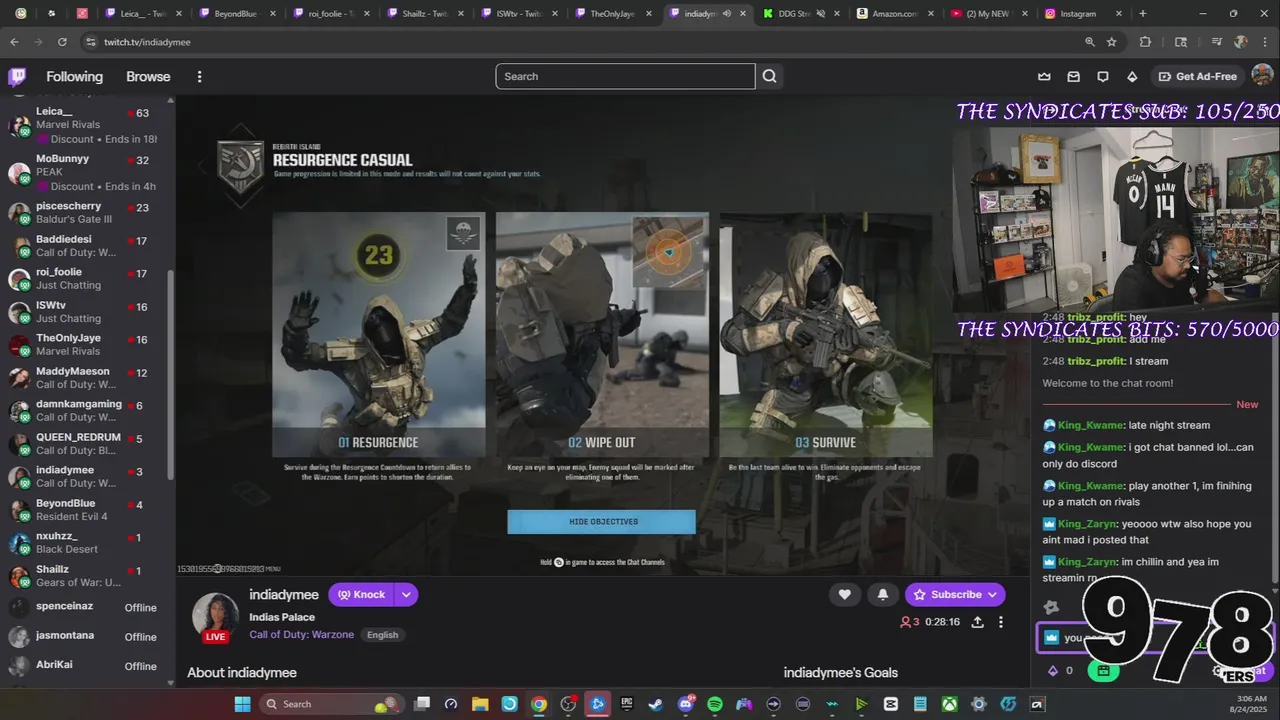
Task: Open the browser zoom indicator
Action: tap(1090, 42)
